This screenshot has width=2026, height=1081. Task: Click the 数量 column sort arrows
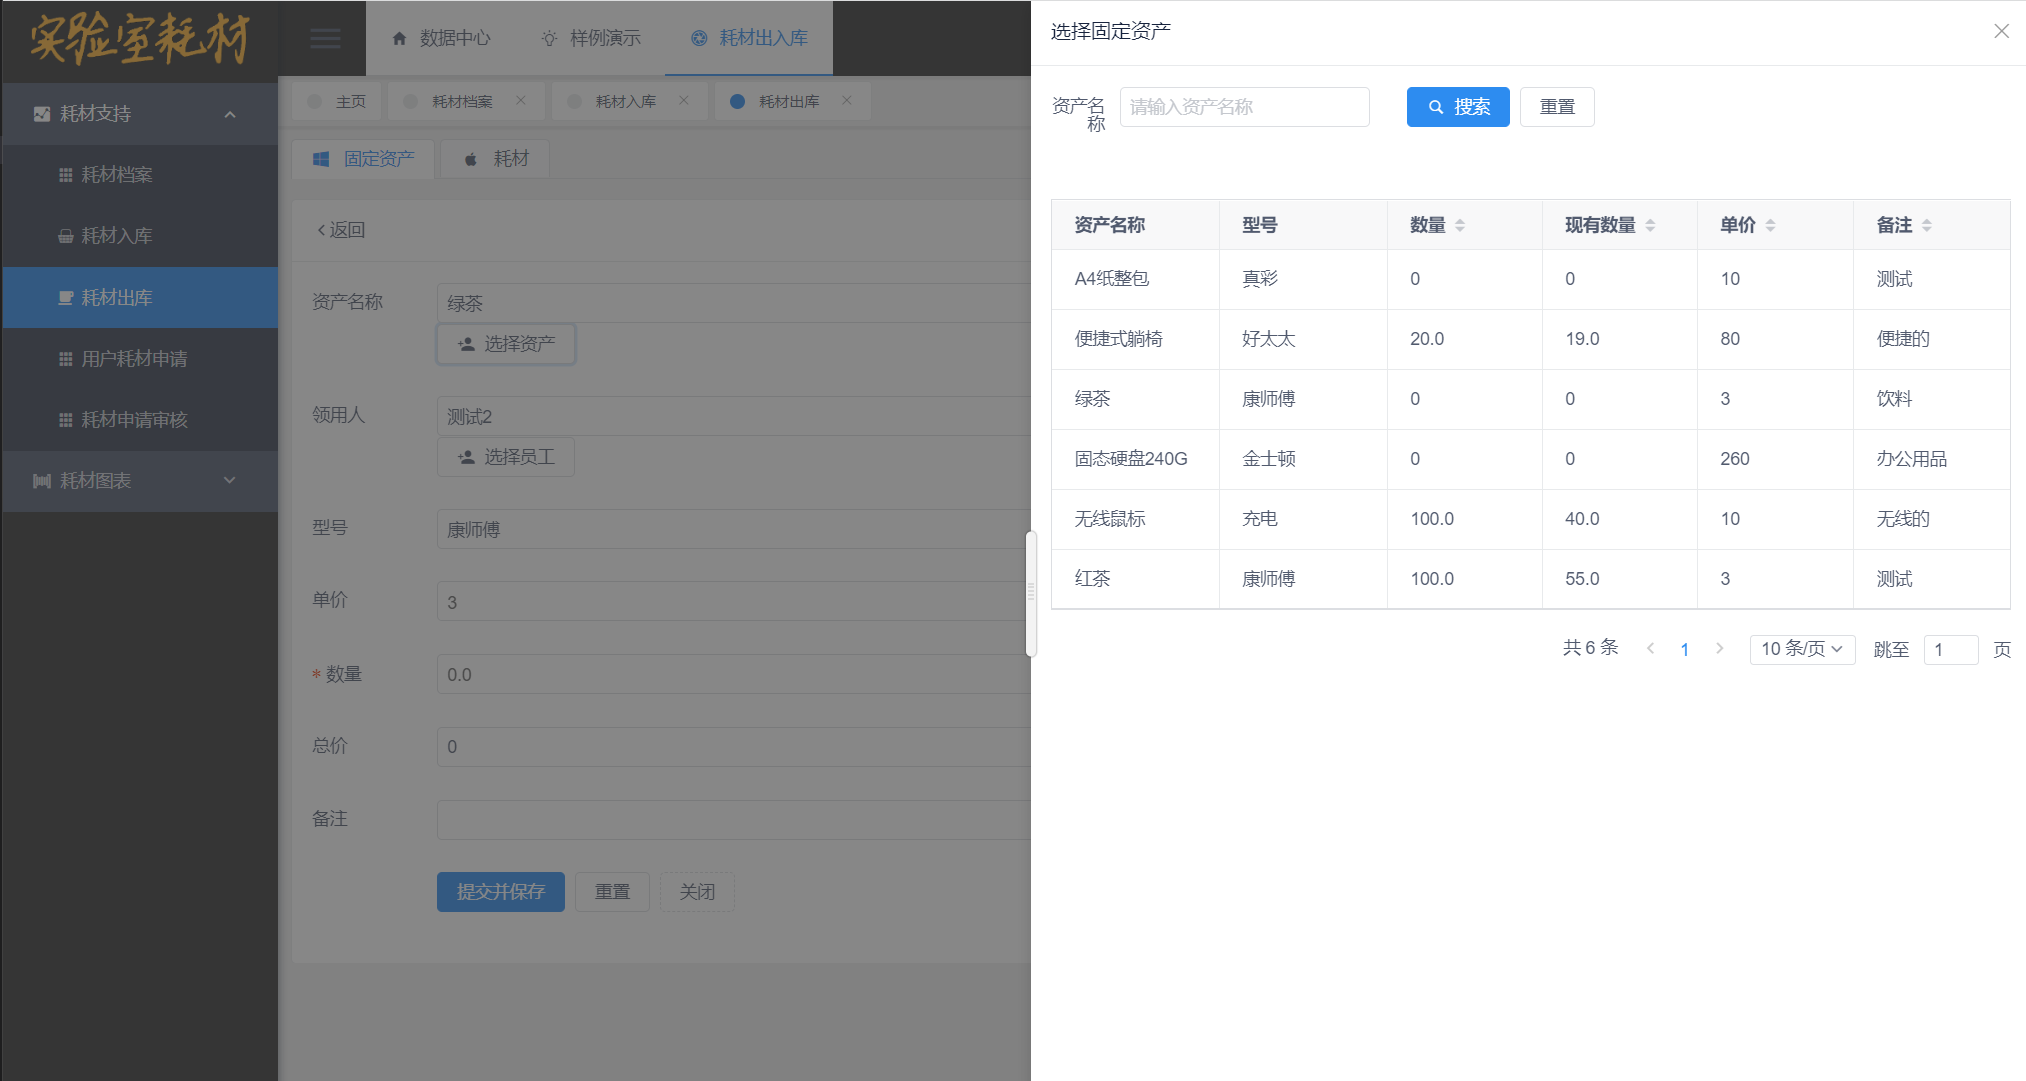(1460, 225)
